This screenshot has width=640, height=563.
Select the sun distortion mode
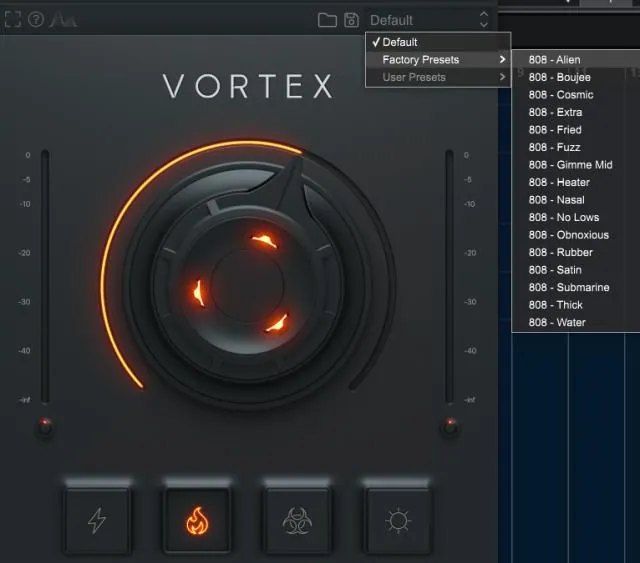point(398,520)
